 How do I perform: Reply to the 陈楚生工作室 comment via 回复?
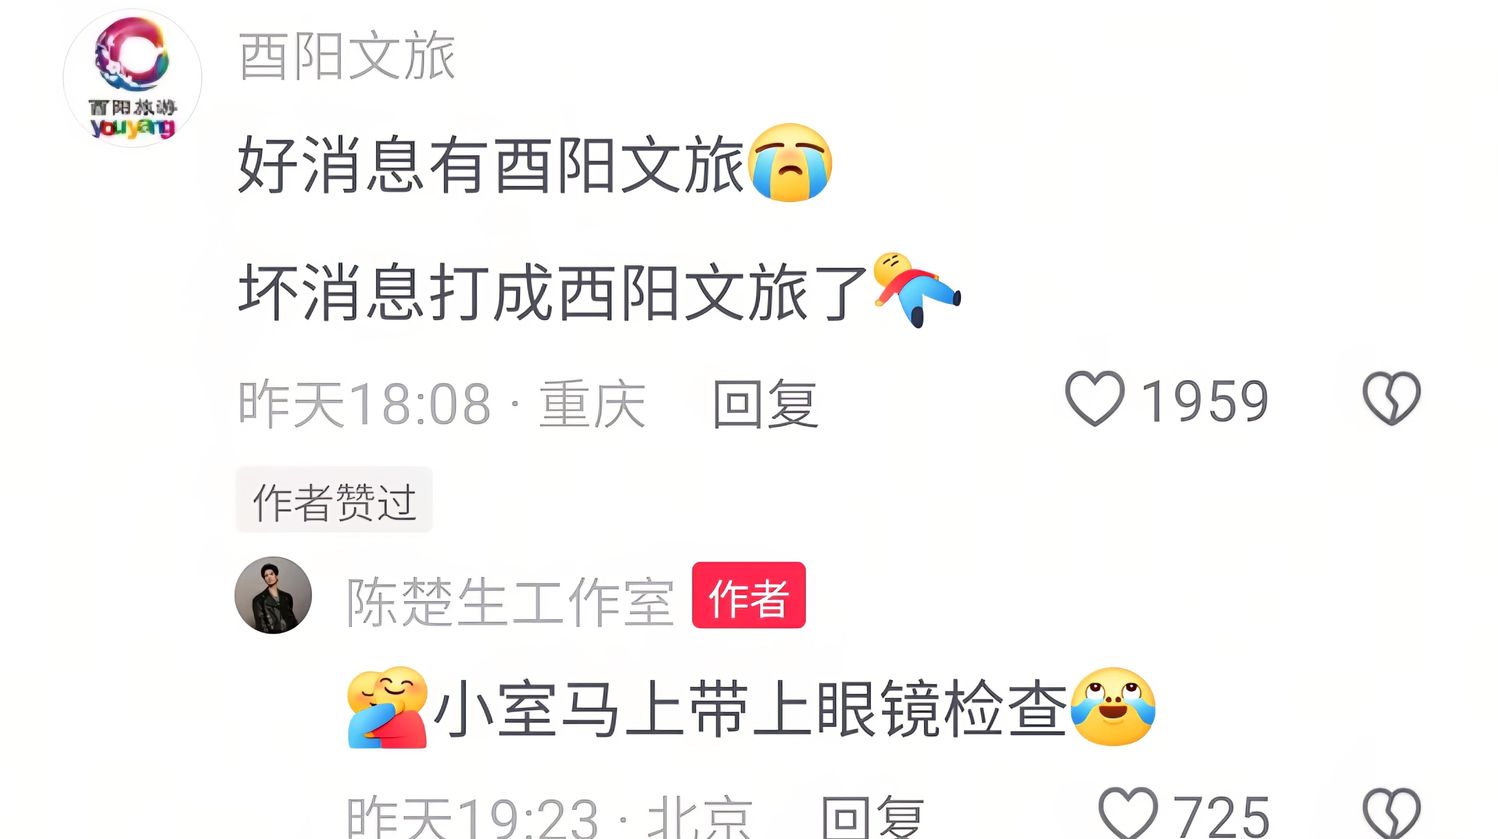[872, 816]
